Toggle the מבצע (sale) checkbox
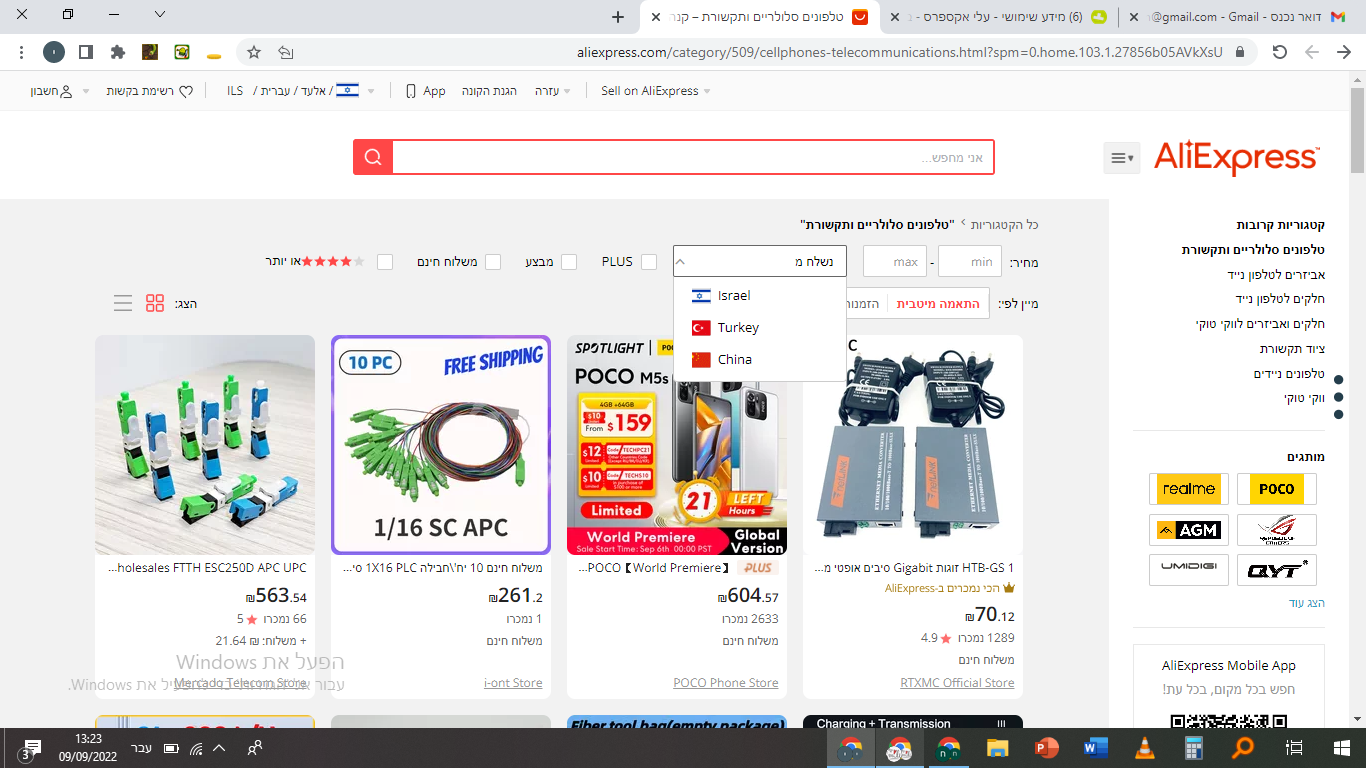 (569, 262)
